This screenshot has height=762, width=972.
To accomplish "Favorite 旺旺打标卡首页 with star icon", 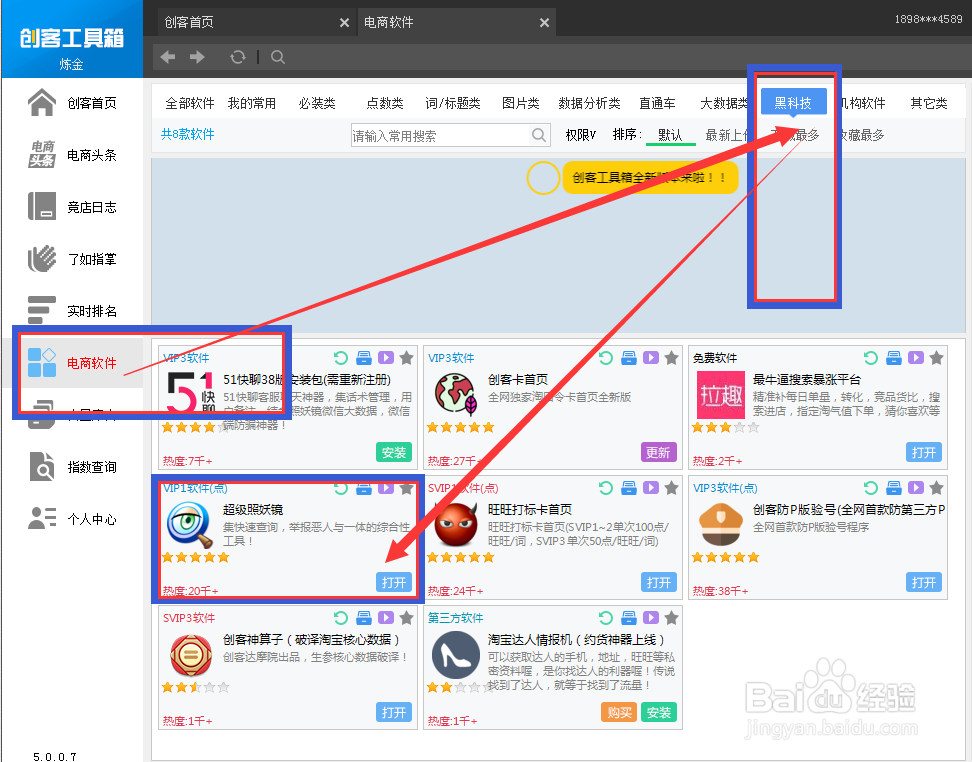I will (671, 488).
